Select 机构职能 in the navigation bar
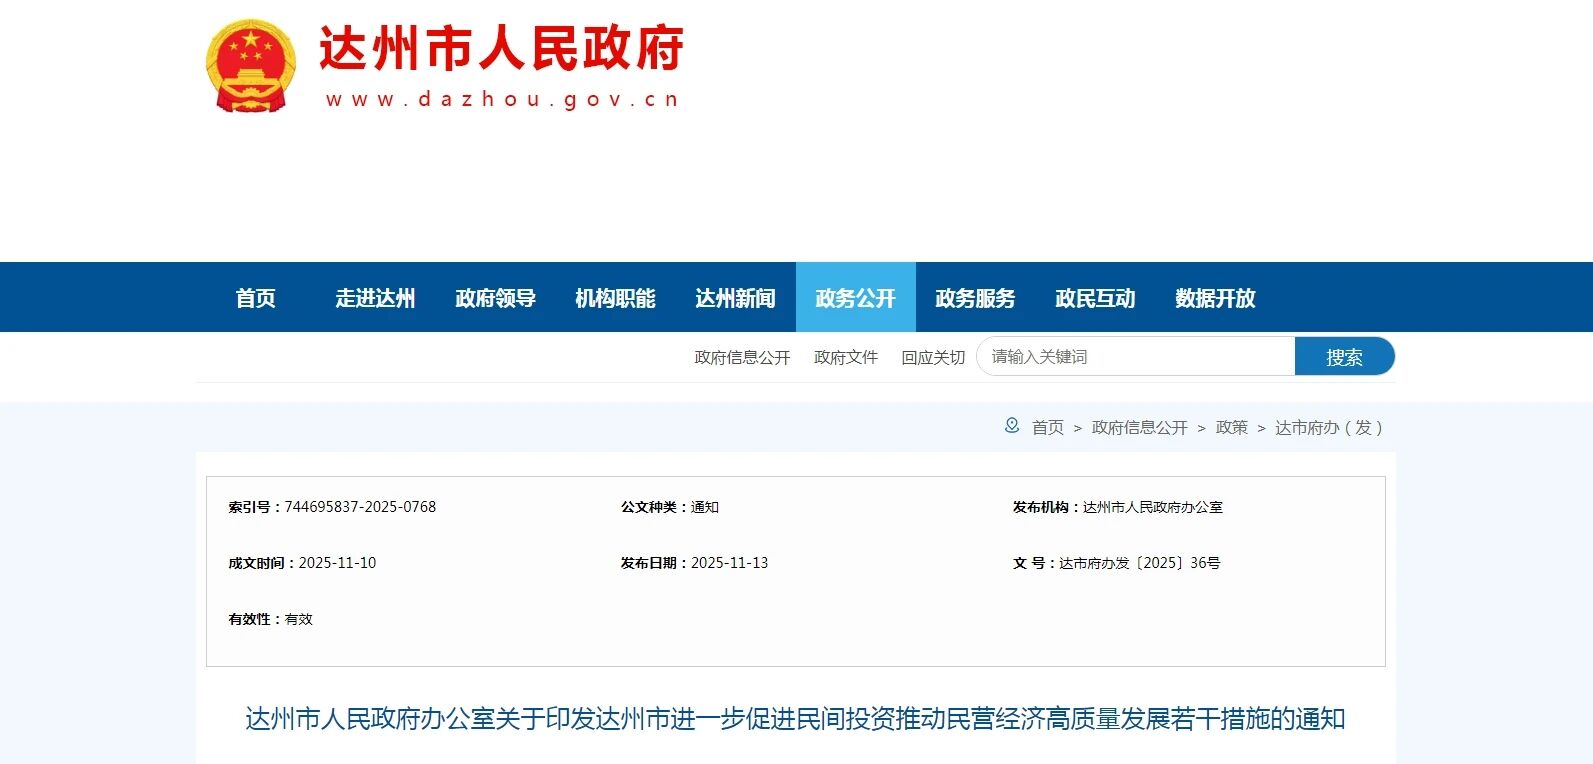The image size is (1593, 764). click(615, 298)
